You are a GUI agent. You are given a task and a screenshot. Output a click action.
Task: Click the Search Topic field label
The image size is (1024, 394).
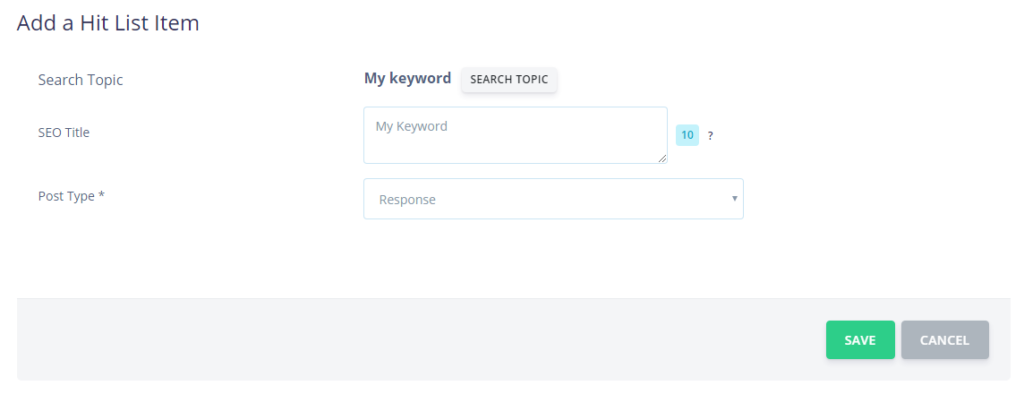tap(80, 80)
